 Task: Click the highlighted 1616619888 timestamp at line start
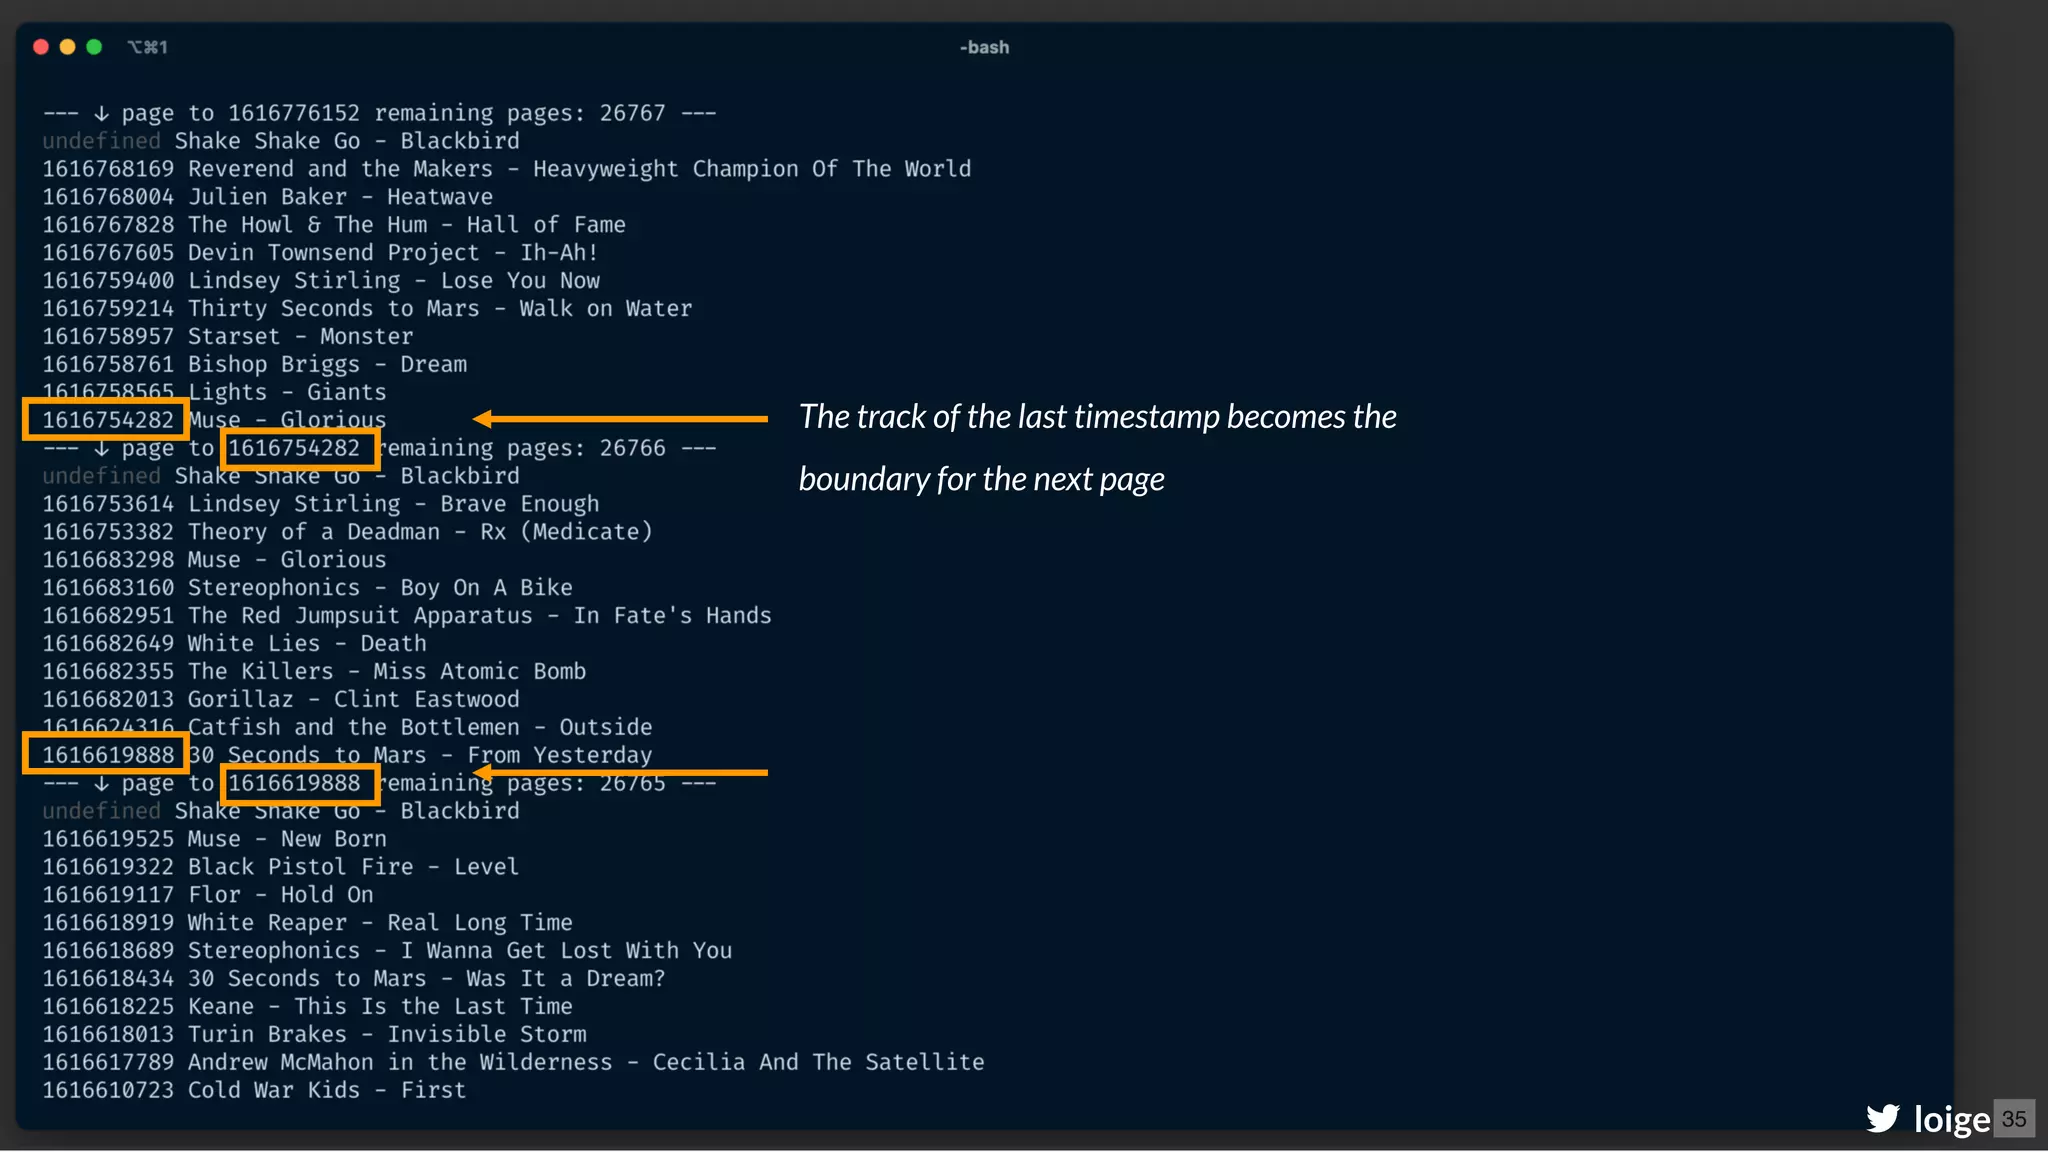(107, 755)
